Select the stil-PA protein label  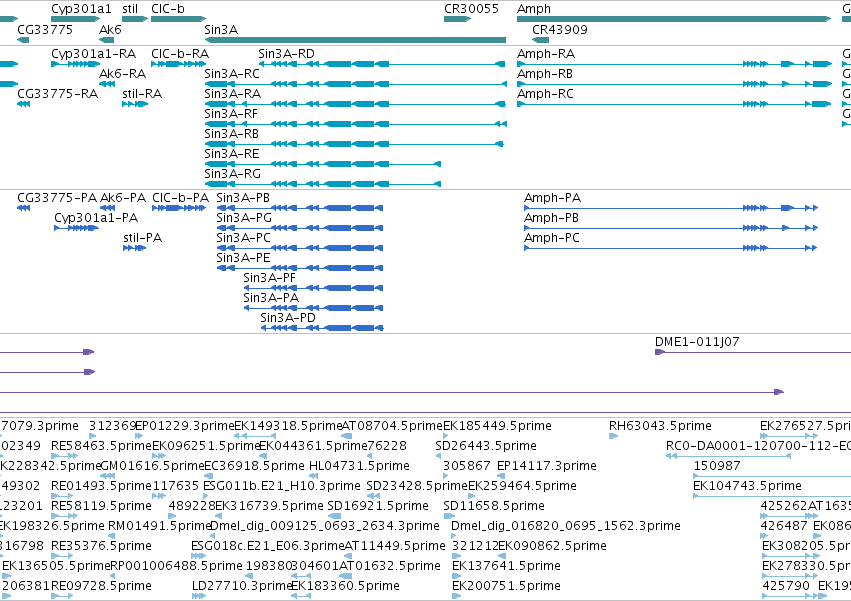(143, 238)
